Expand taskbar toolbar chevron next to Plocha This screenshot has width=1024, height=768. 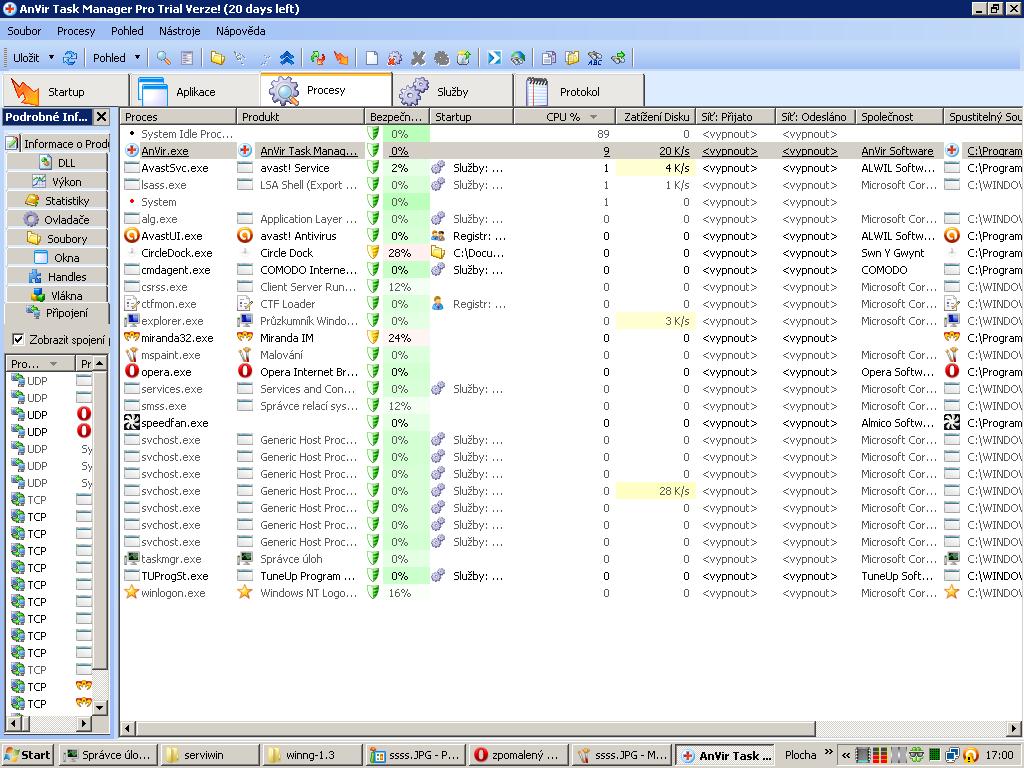(829, 752)
